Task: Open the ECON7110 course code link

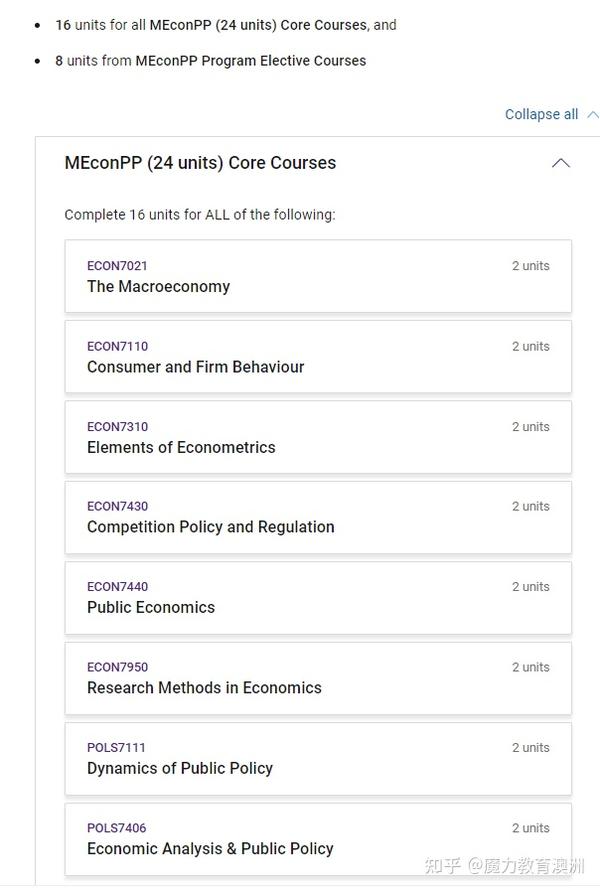Action: 118,347
